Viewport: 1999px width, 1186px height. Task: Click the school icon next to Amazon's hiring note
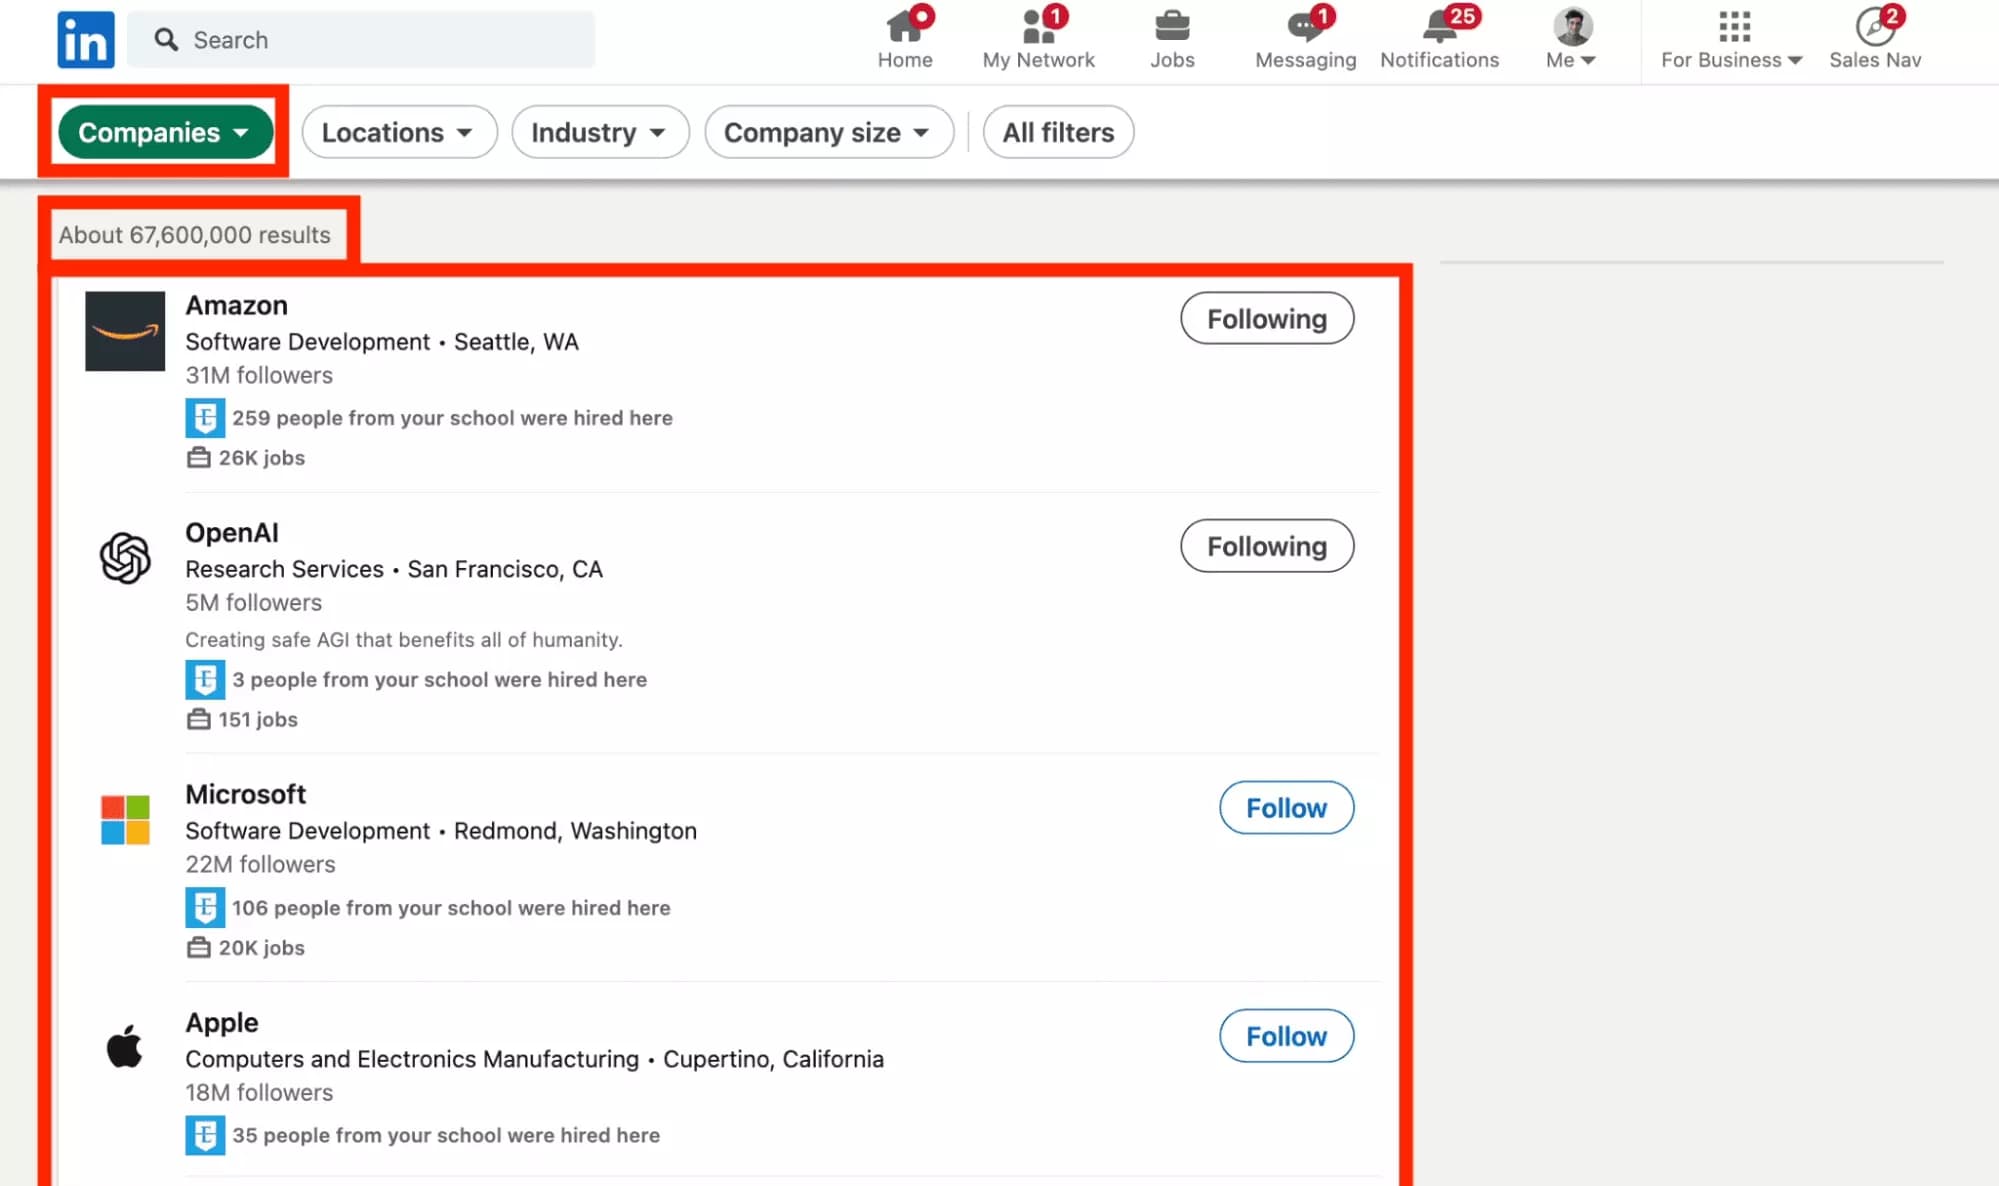pos(205,418)
